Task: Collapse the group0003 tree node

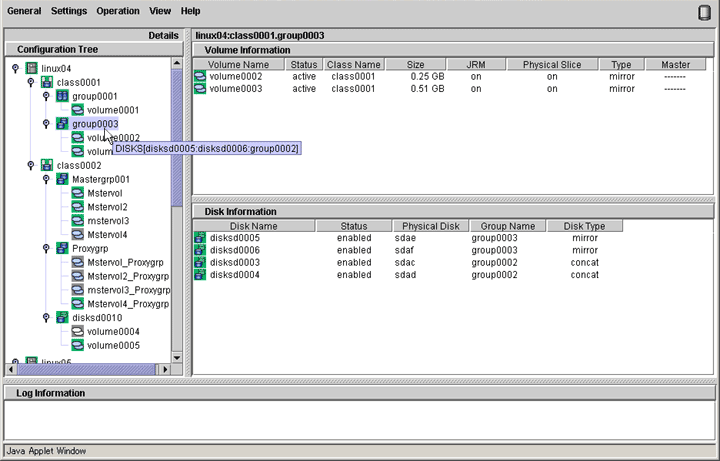Action: coord(46,124)
